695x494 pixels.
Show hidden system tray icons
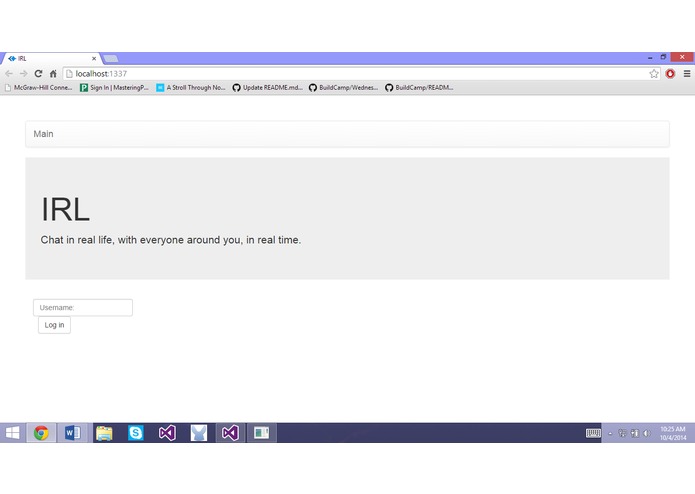tap(610, 434)
